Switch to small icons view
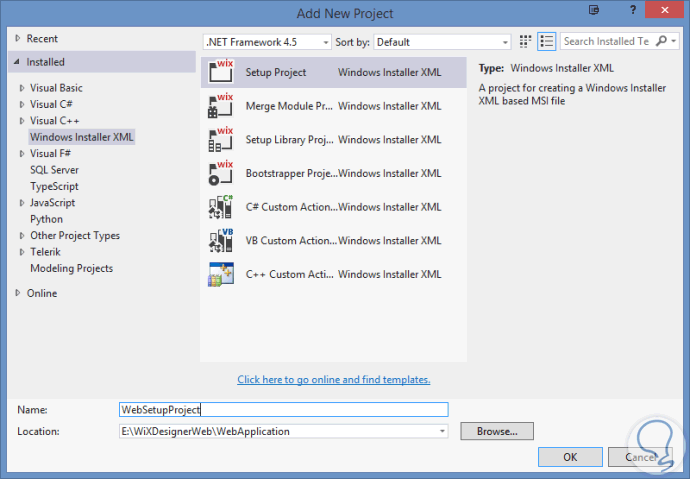The height and width of the screenshot is (479, 690). 525,42
